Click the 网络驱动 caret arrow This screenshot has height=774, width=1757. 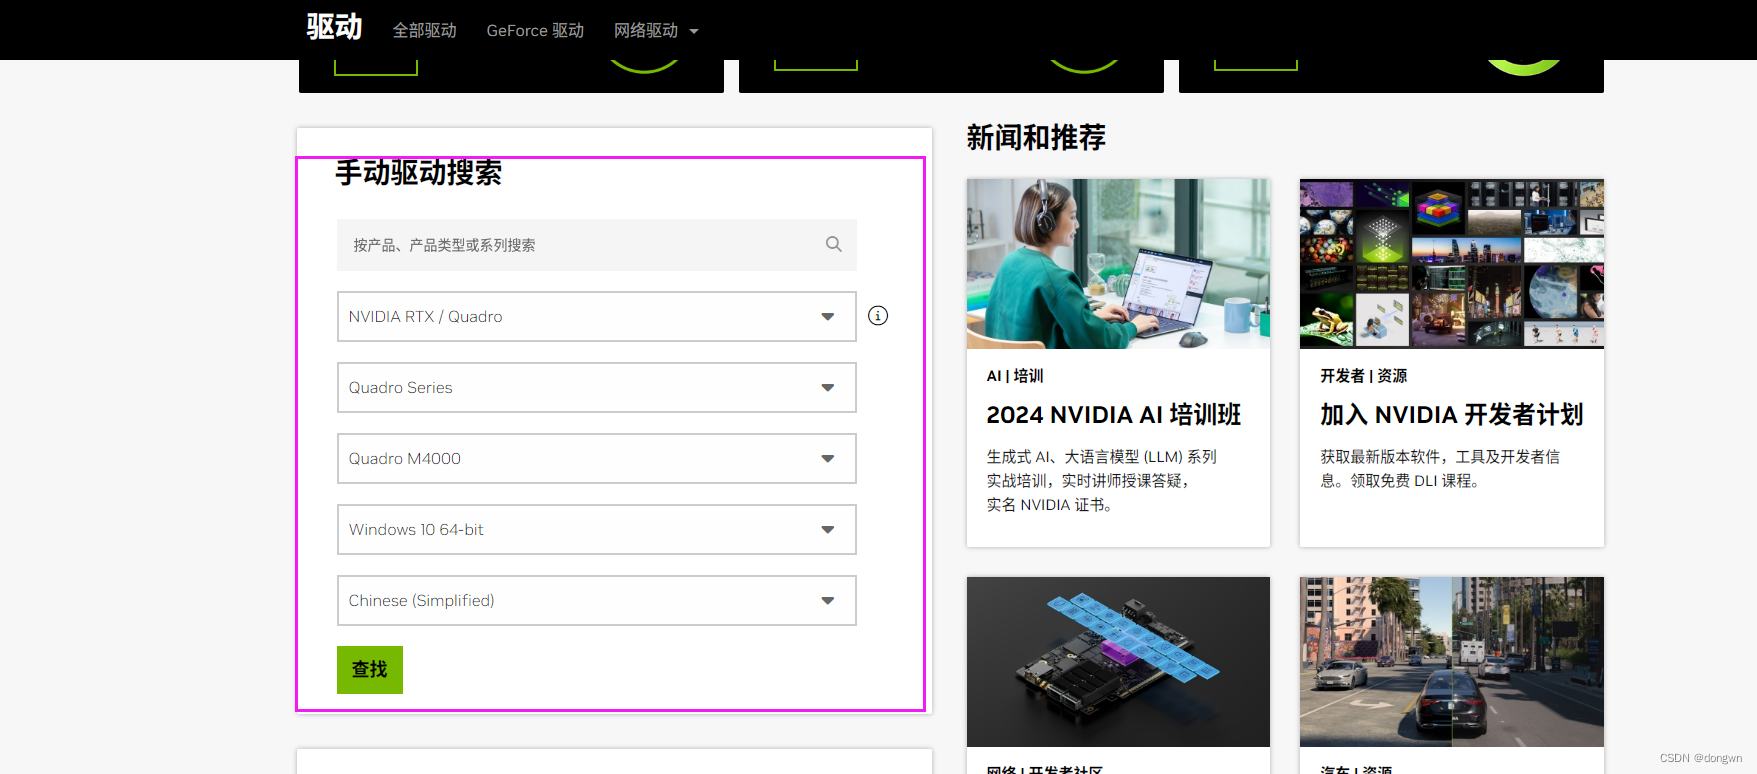coord(694,32)
